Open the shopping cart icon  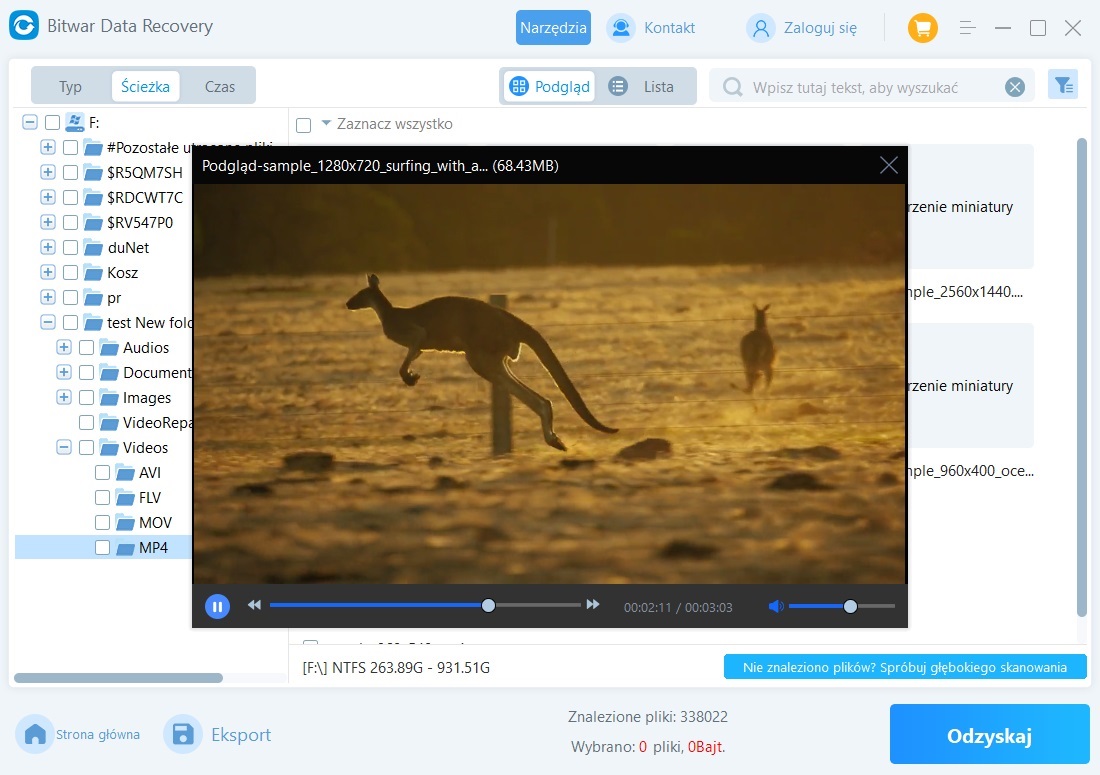click(922, 28)
